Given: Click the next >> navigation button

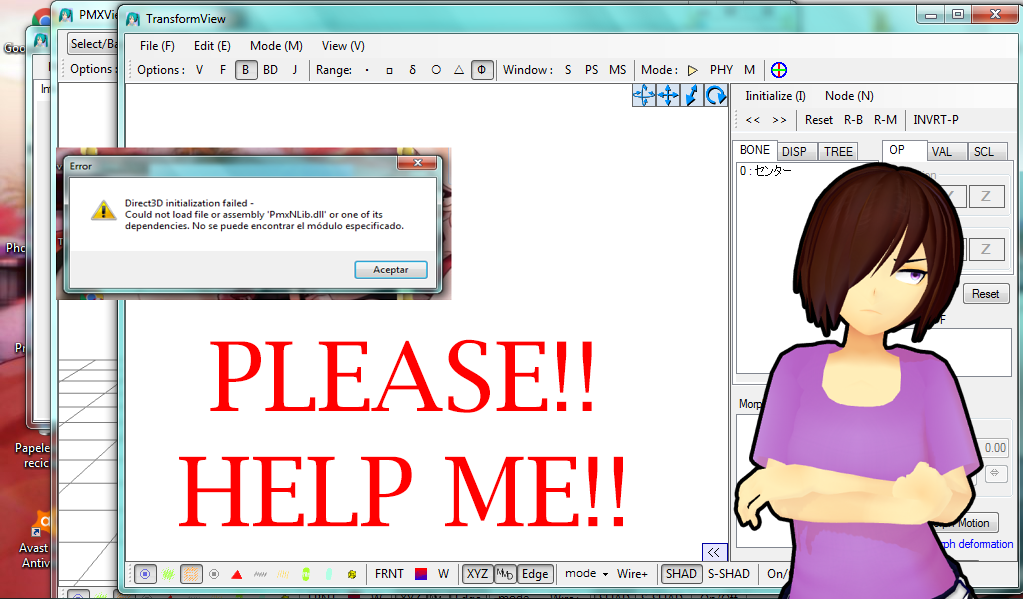Looking at the screenshot, I should (x=779, y=120).
